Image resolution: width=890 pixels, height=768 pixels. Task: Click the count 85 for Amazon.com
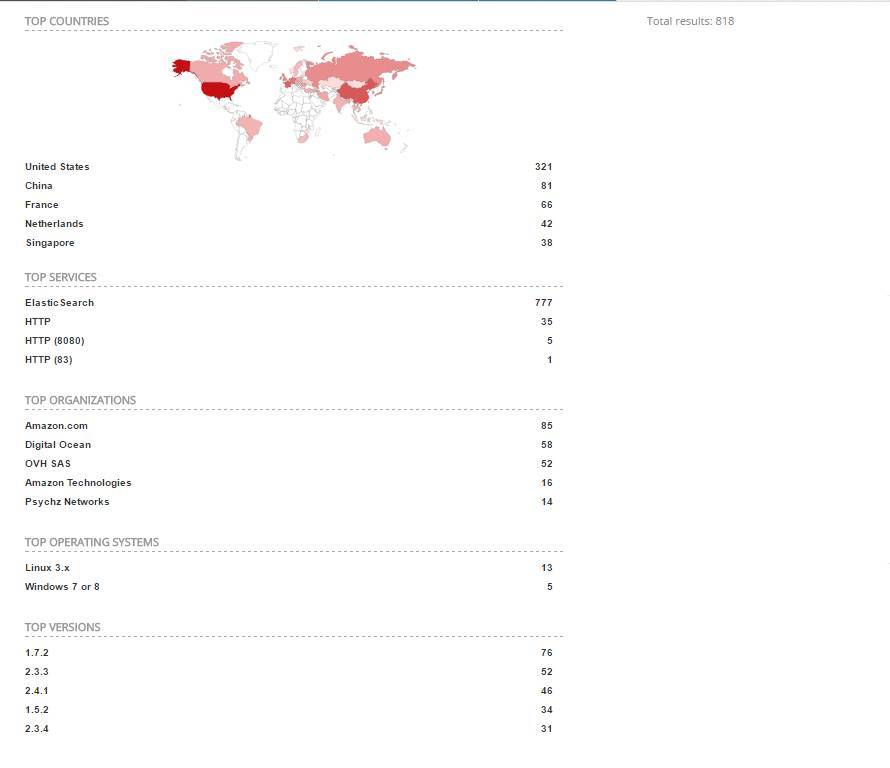(x=547, y=426)
